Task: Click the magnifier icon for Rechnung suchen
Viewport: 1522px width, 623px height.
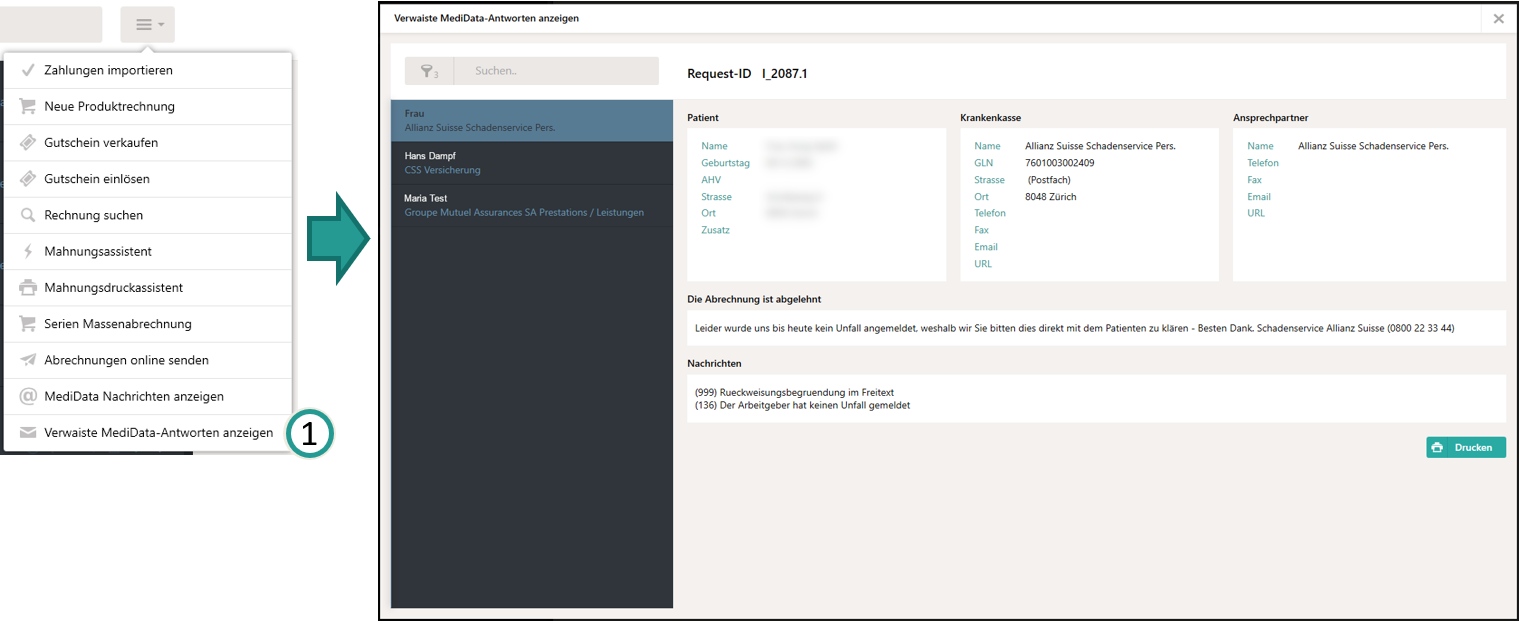Action: (x=28, y=215)
